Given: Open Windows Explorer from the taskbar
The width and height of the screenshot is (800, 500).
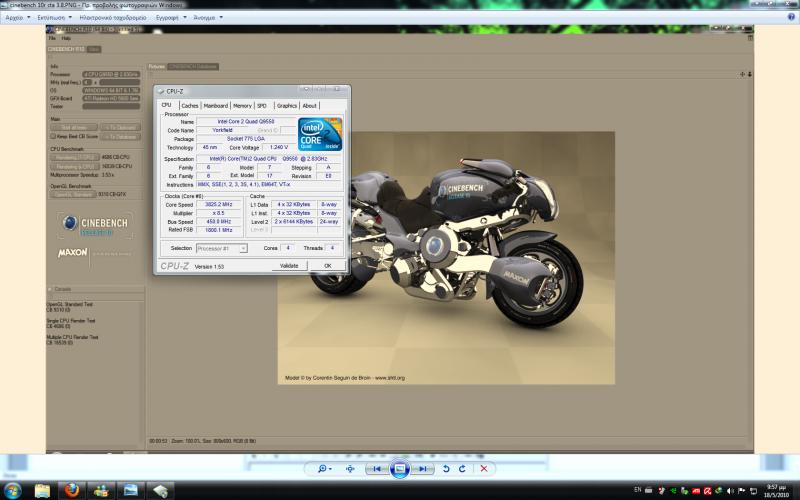Looking at the screenshot, I should point(43,490).
